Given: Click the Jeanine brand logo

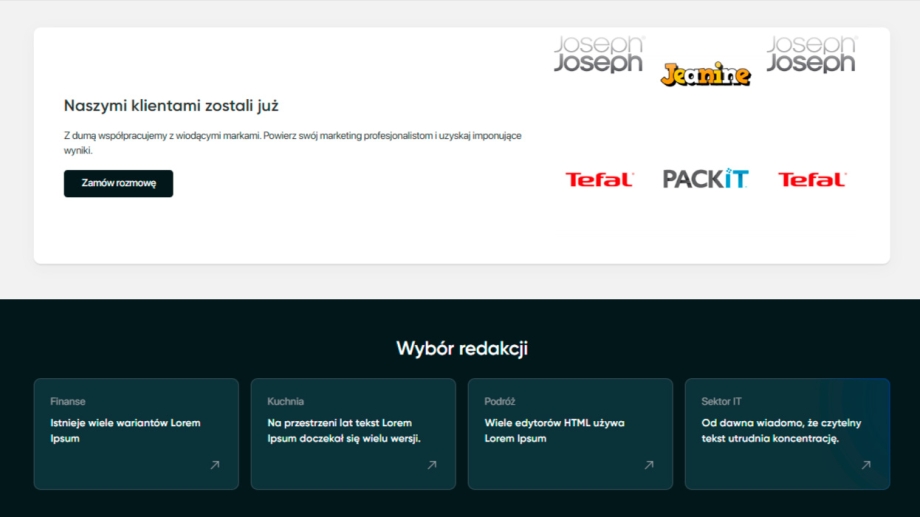Looking at the screenshot, I should (x=705, y=74).
